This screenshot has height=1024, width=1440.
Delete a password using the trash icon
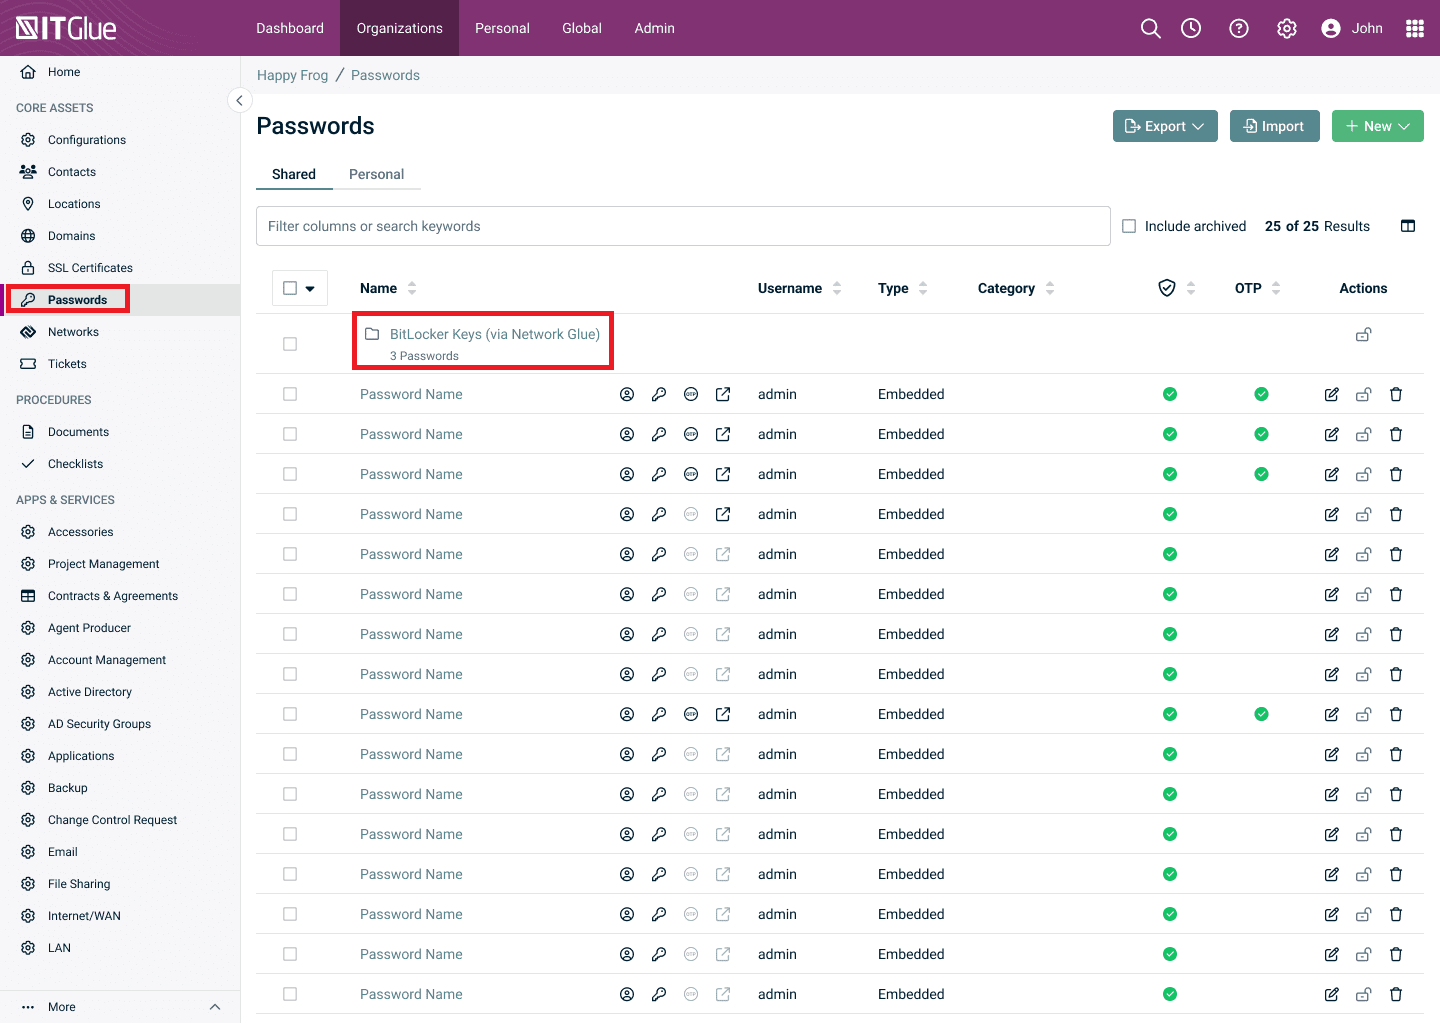point(1396,394)
